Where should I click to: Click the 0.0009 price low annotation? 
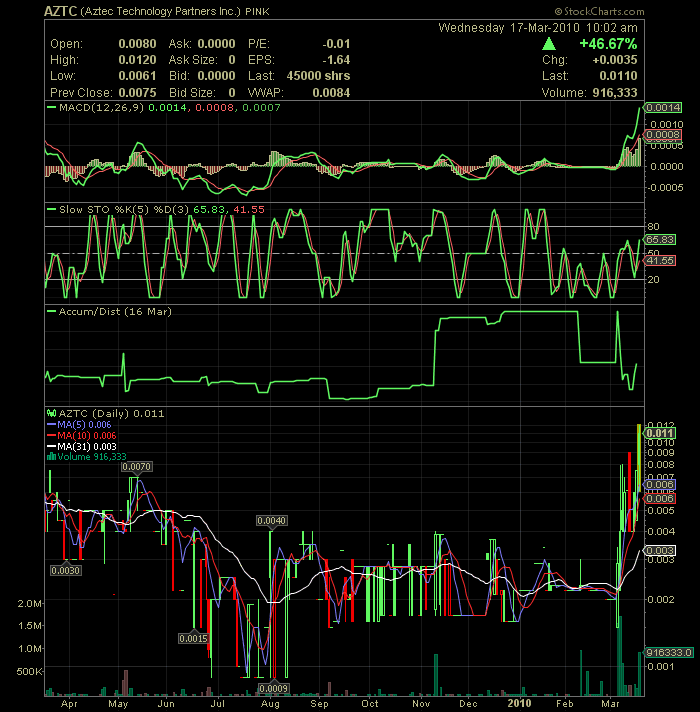274,688
